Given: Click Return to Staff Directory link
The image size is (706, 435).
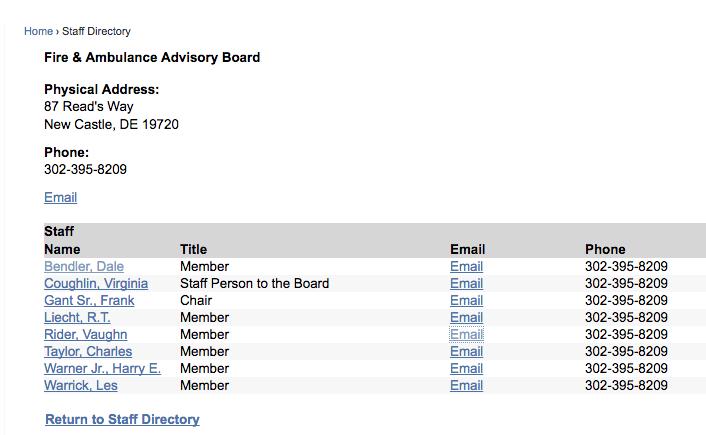Looking at the screenshot, I should point(122,419).
